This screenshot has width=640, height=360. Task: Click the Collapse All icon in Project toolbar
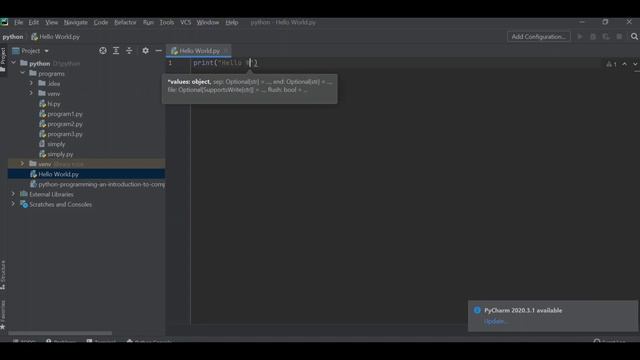tap(129, 51)
